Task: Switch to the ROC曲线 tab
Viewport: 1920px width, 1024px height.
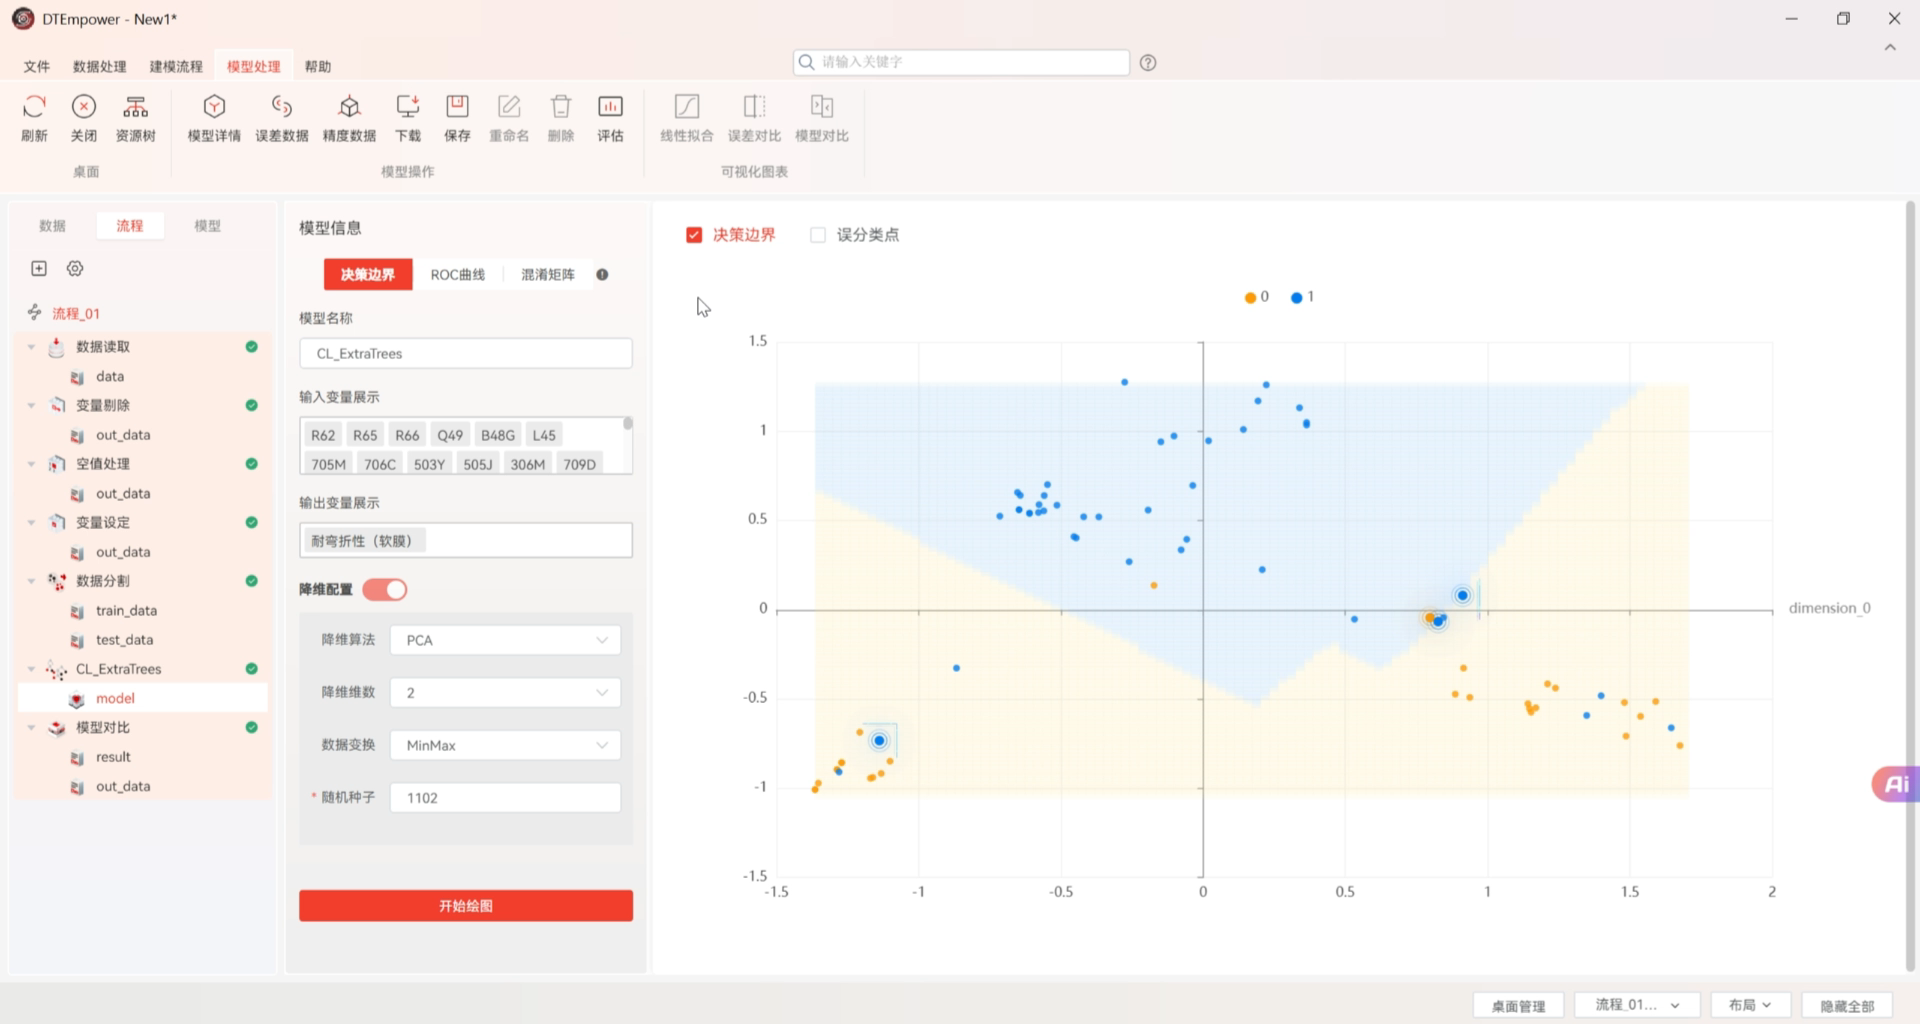Action: tap(457, 275)
